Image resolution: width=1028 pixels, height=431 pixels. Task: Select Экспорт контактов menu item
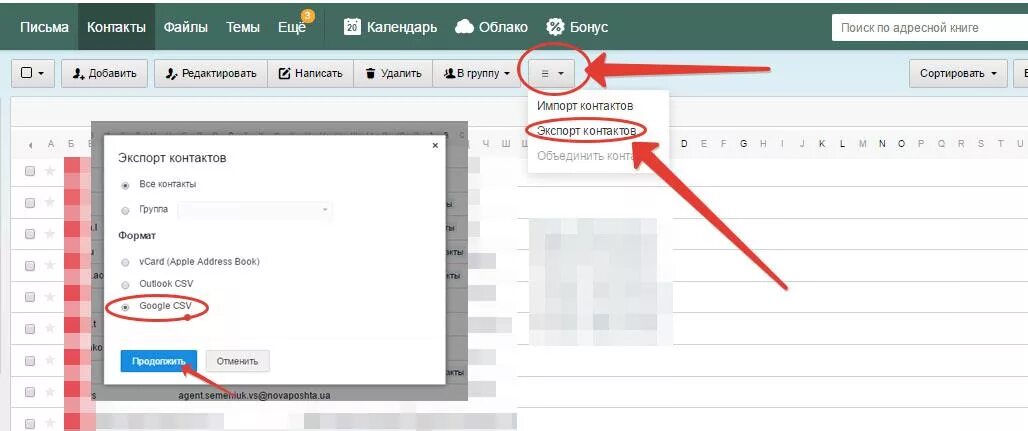coord(586,131)
